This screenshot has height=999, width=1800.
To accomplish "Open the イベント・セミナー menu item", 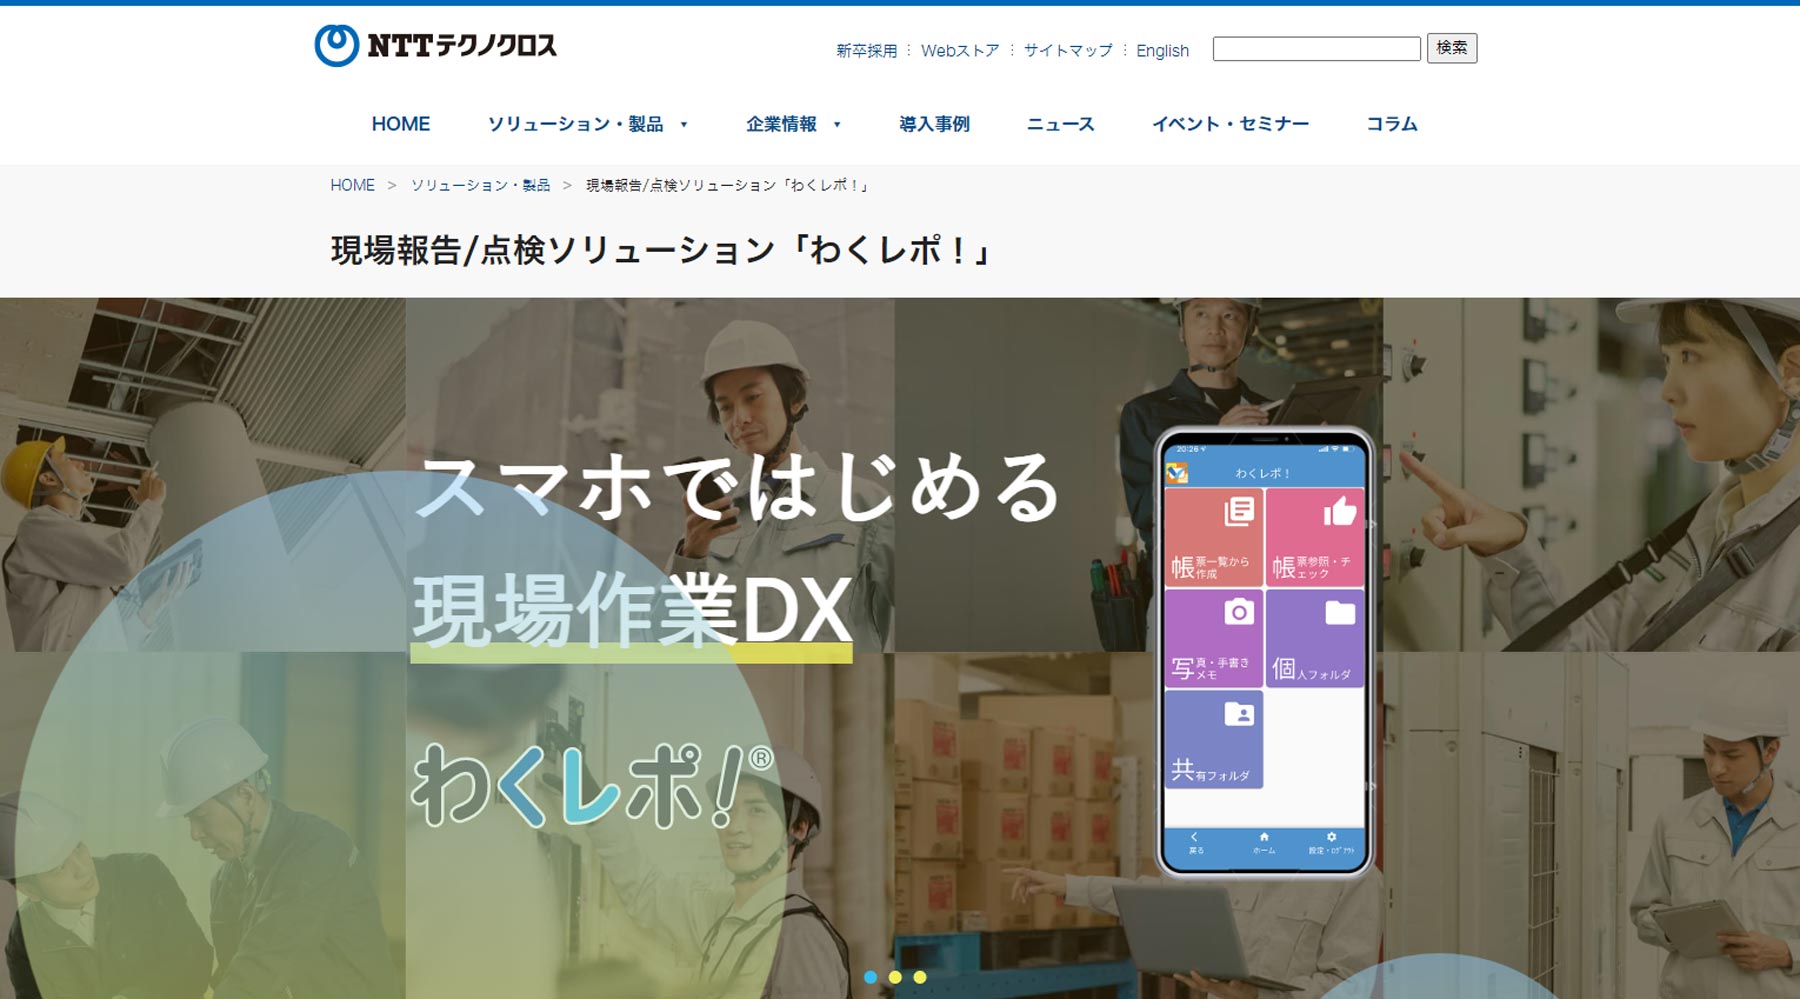I will click(x=1230, y=124).
